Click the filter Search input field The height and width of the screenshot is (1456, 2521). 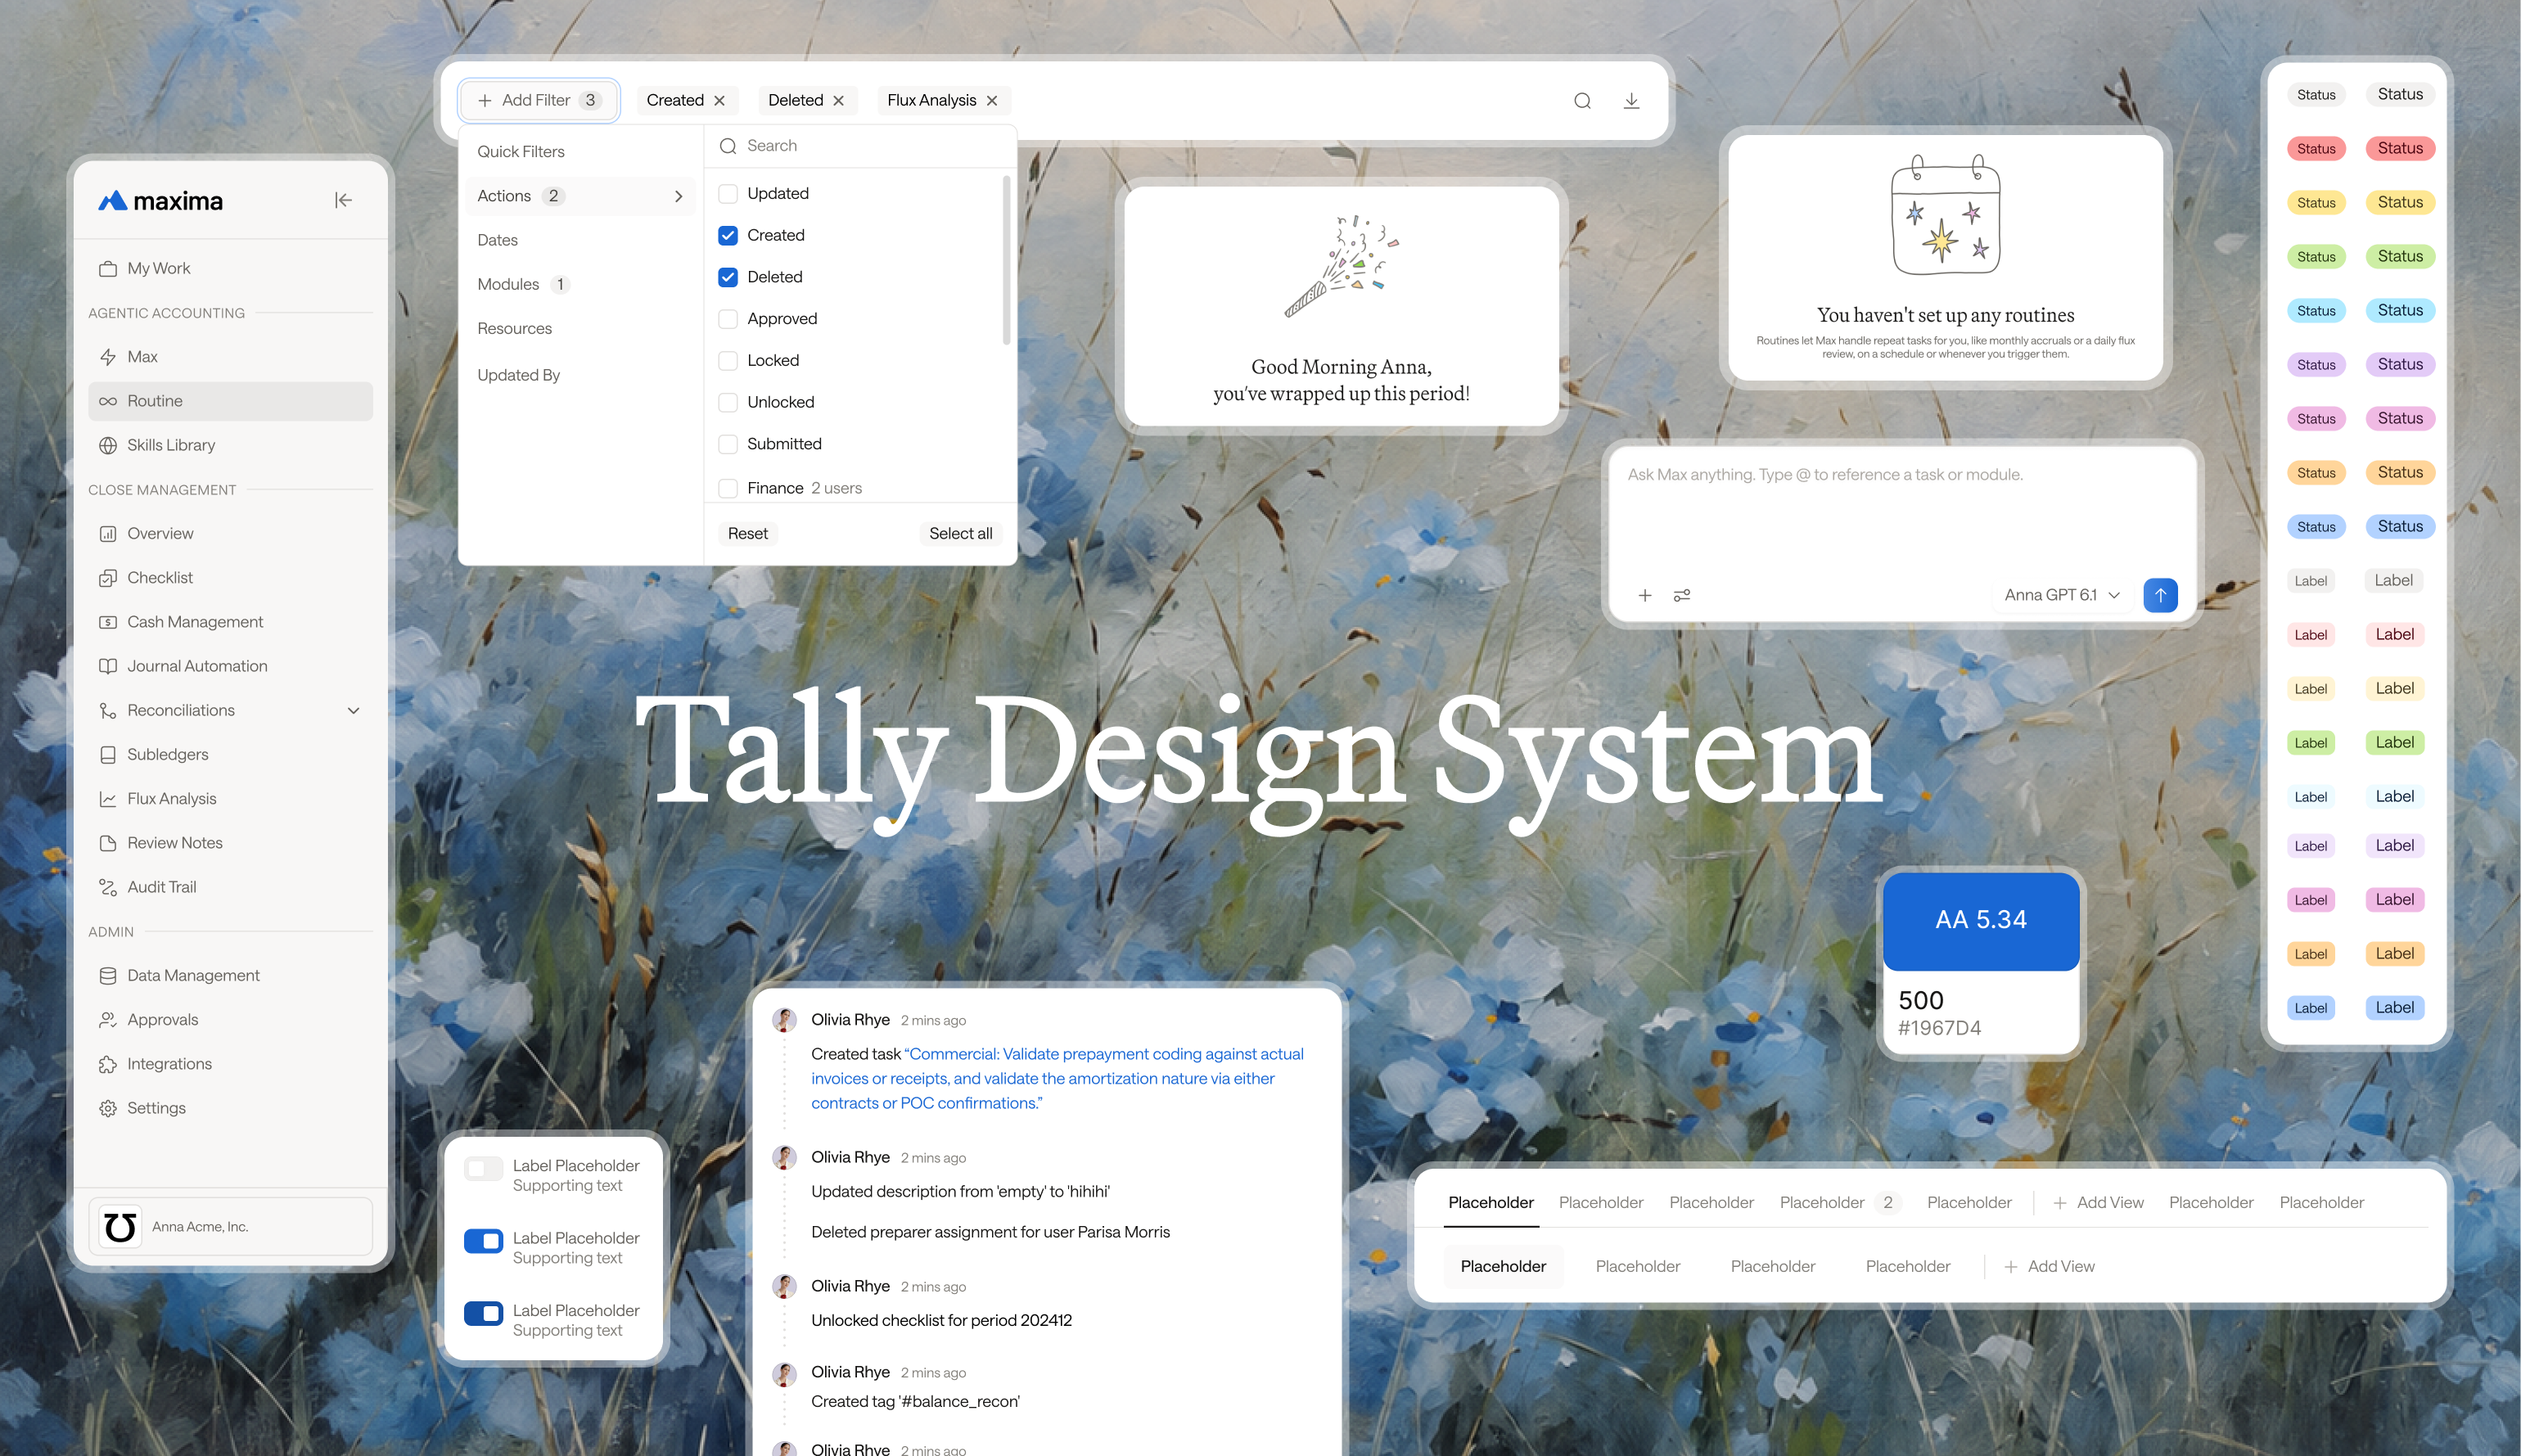pyautogui.click(x=861, y=146)
